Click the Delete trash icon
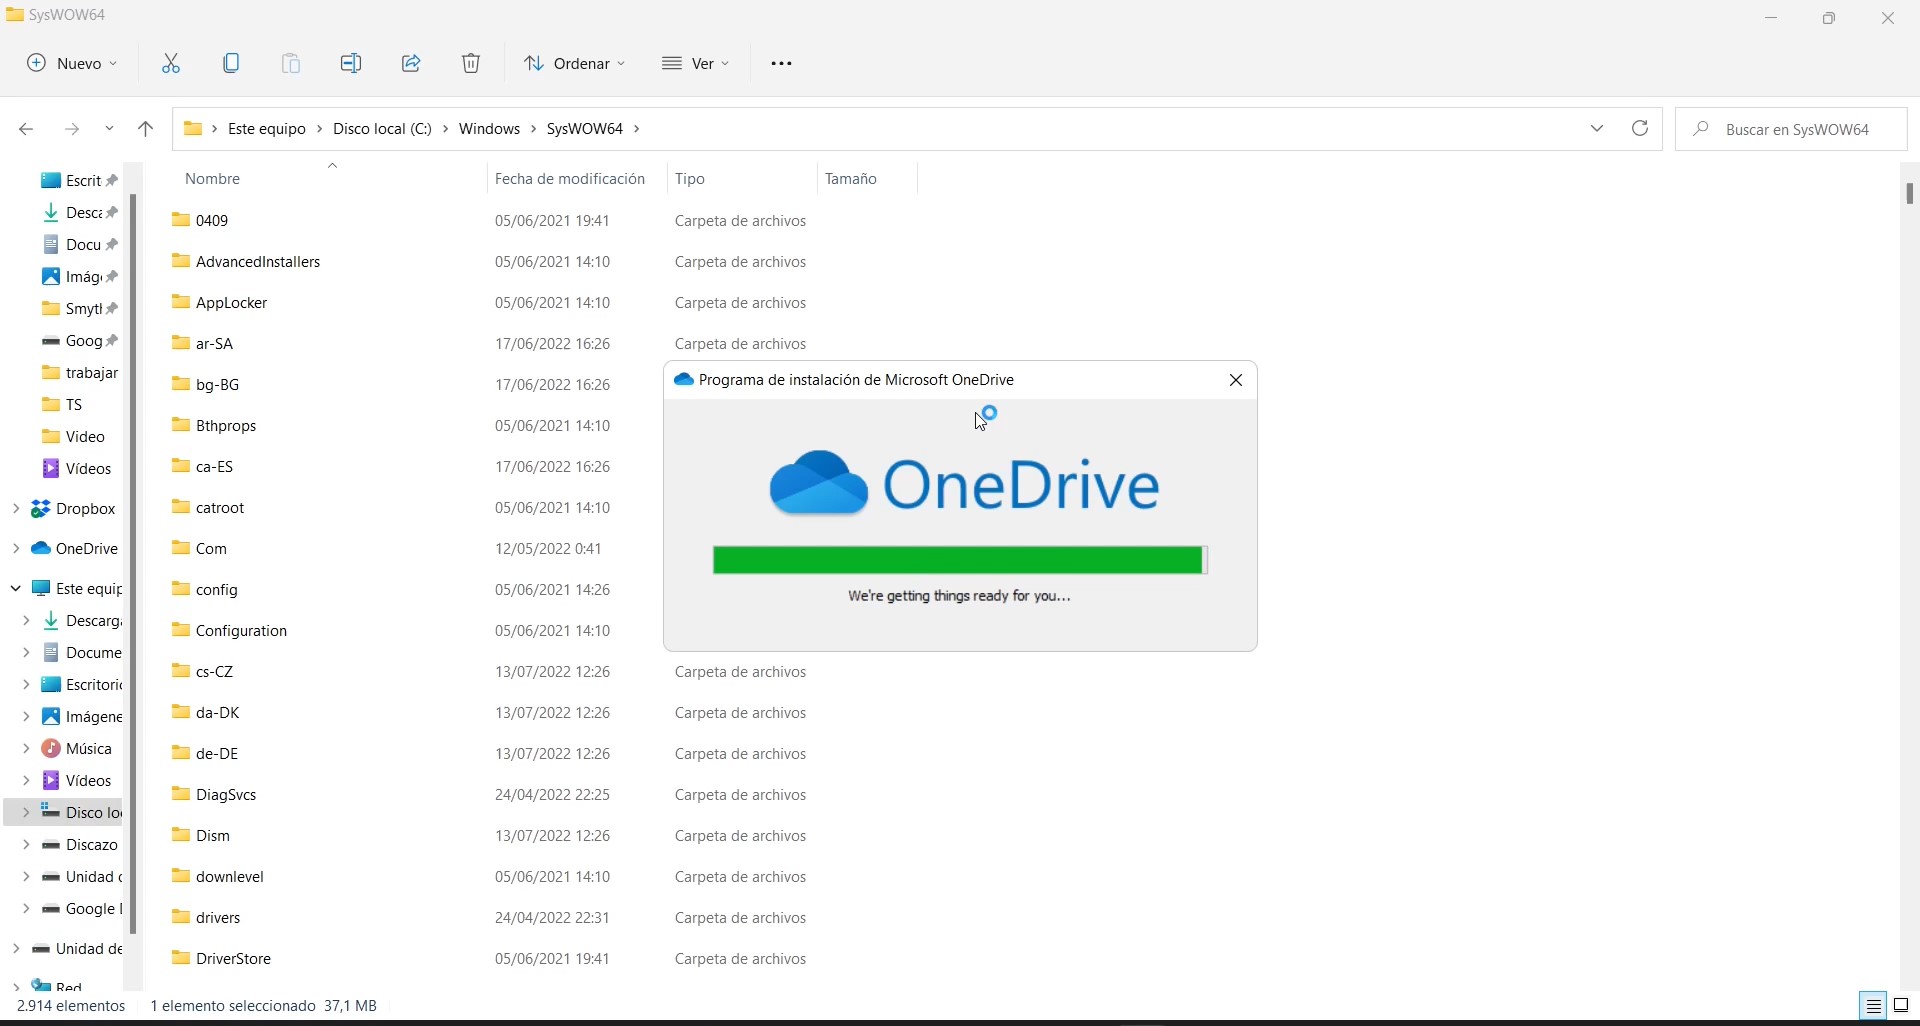The image size is (1920, 1026). coord(471,64)
